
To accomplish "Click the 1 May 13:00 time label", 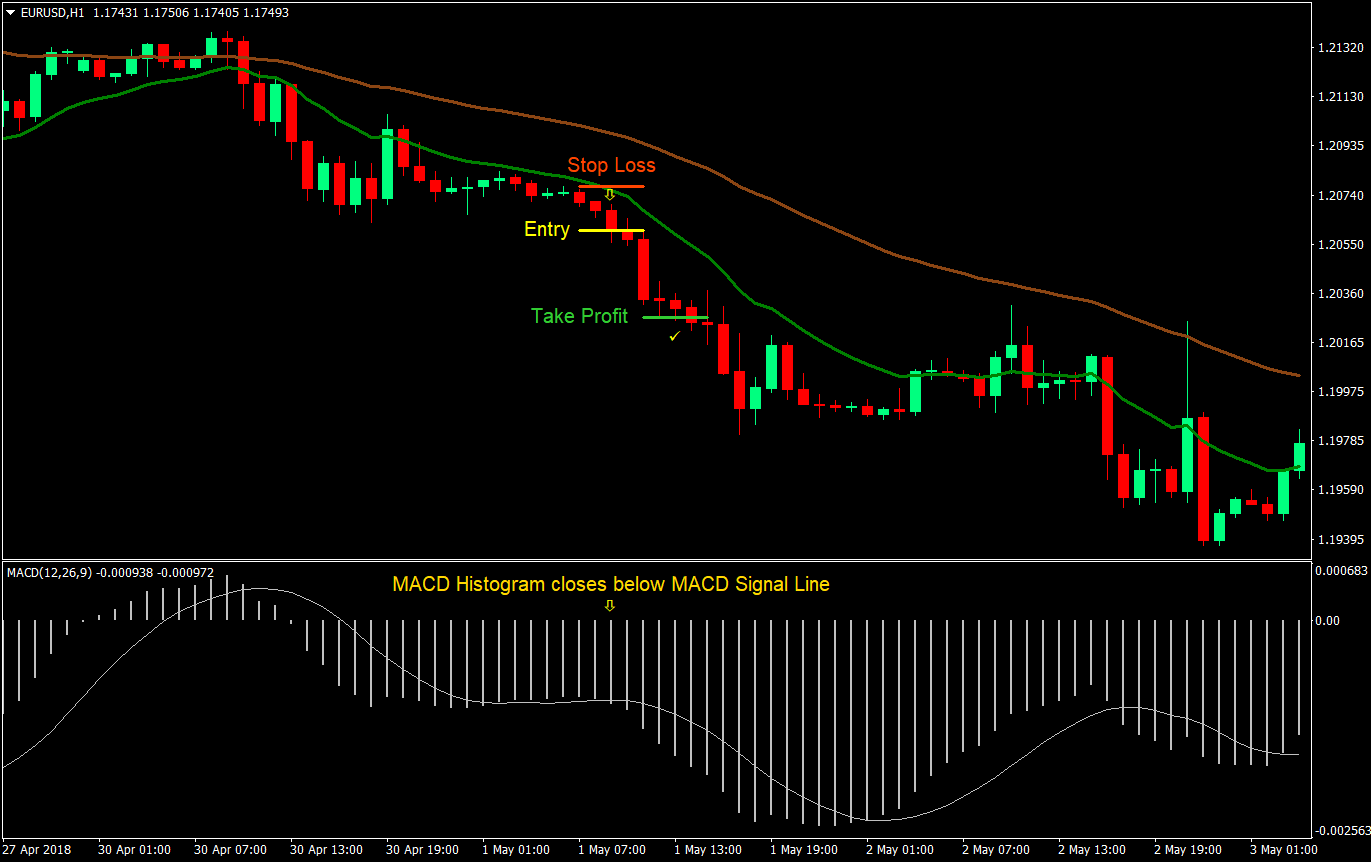I will (708, 850).
